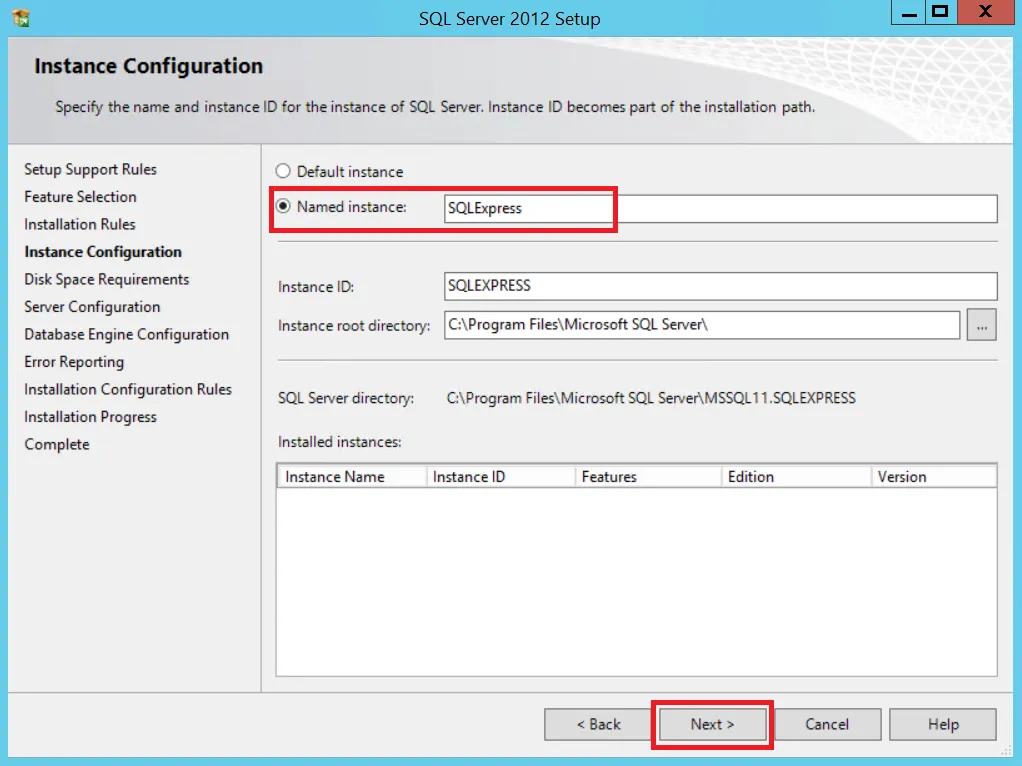Select Instance Configuration in the steps list
Screen dimensions: 1022x766
(103, 252)
